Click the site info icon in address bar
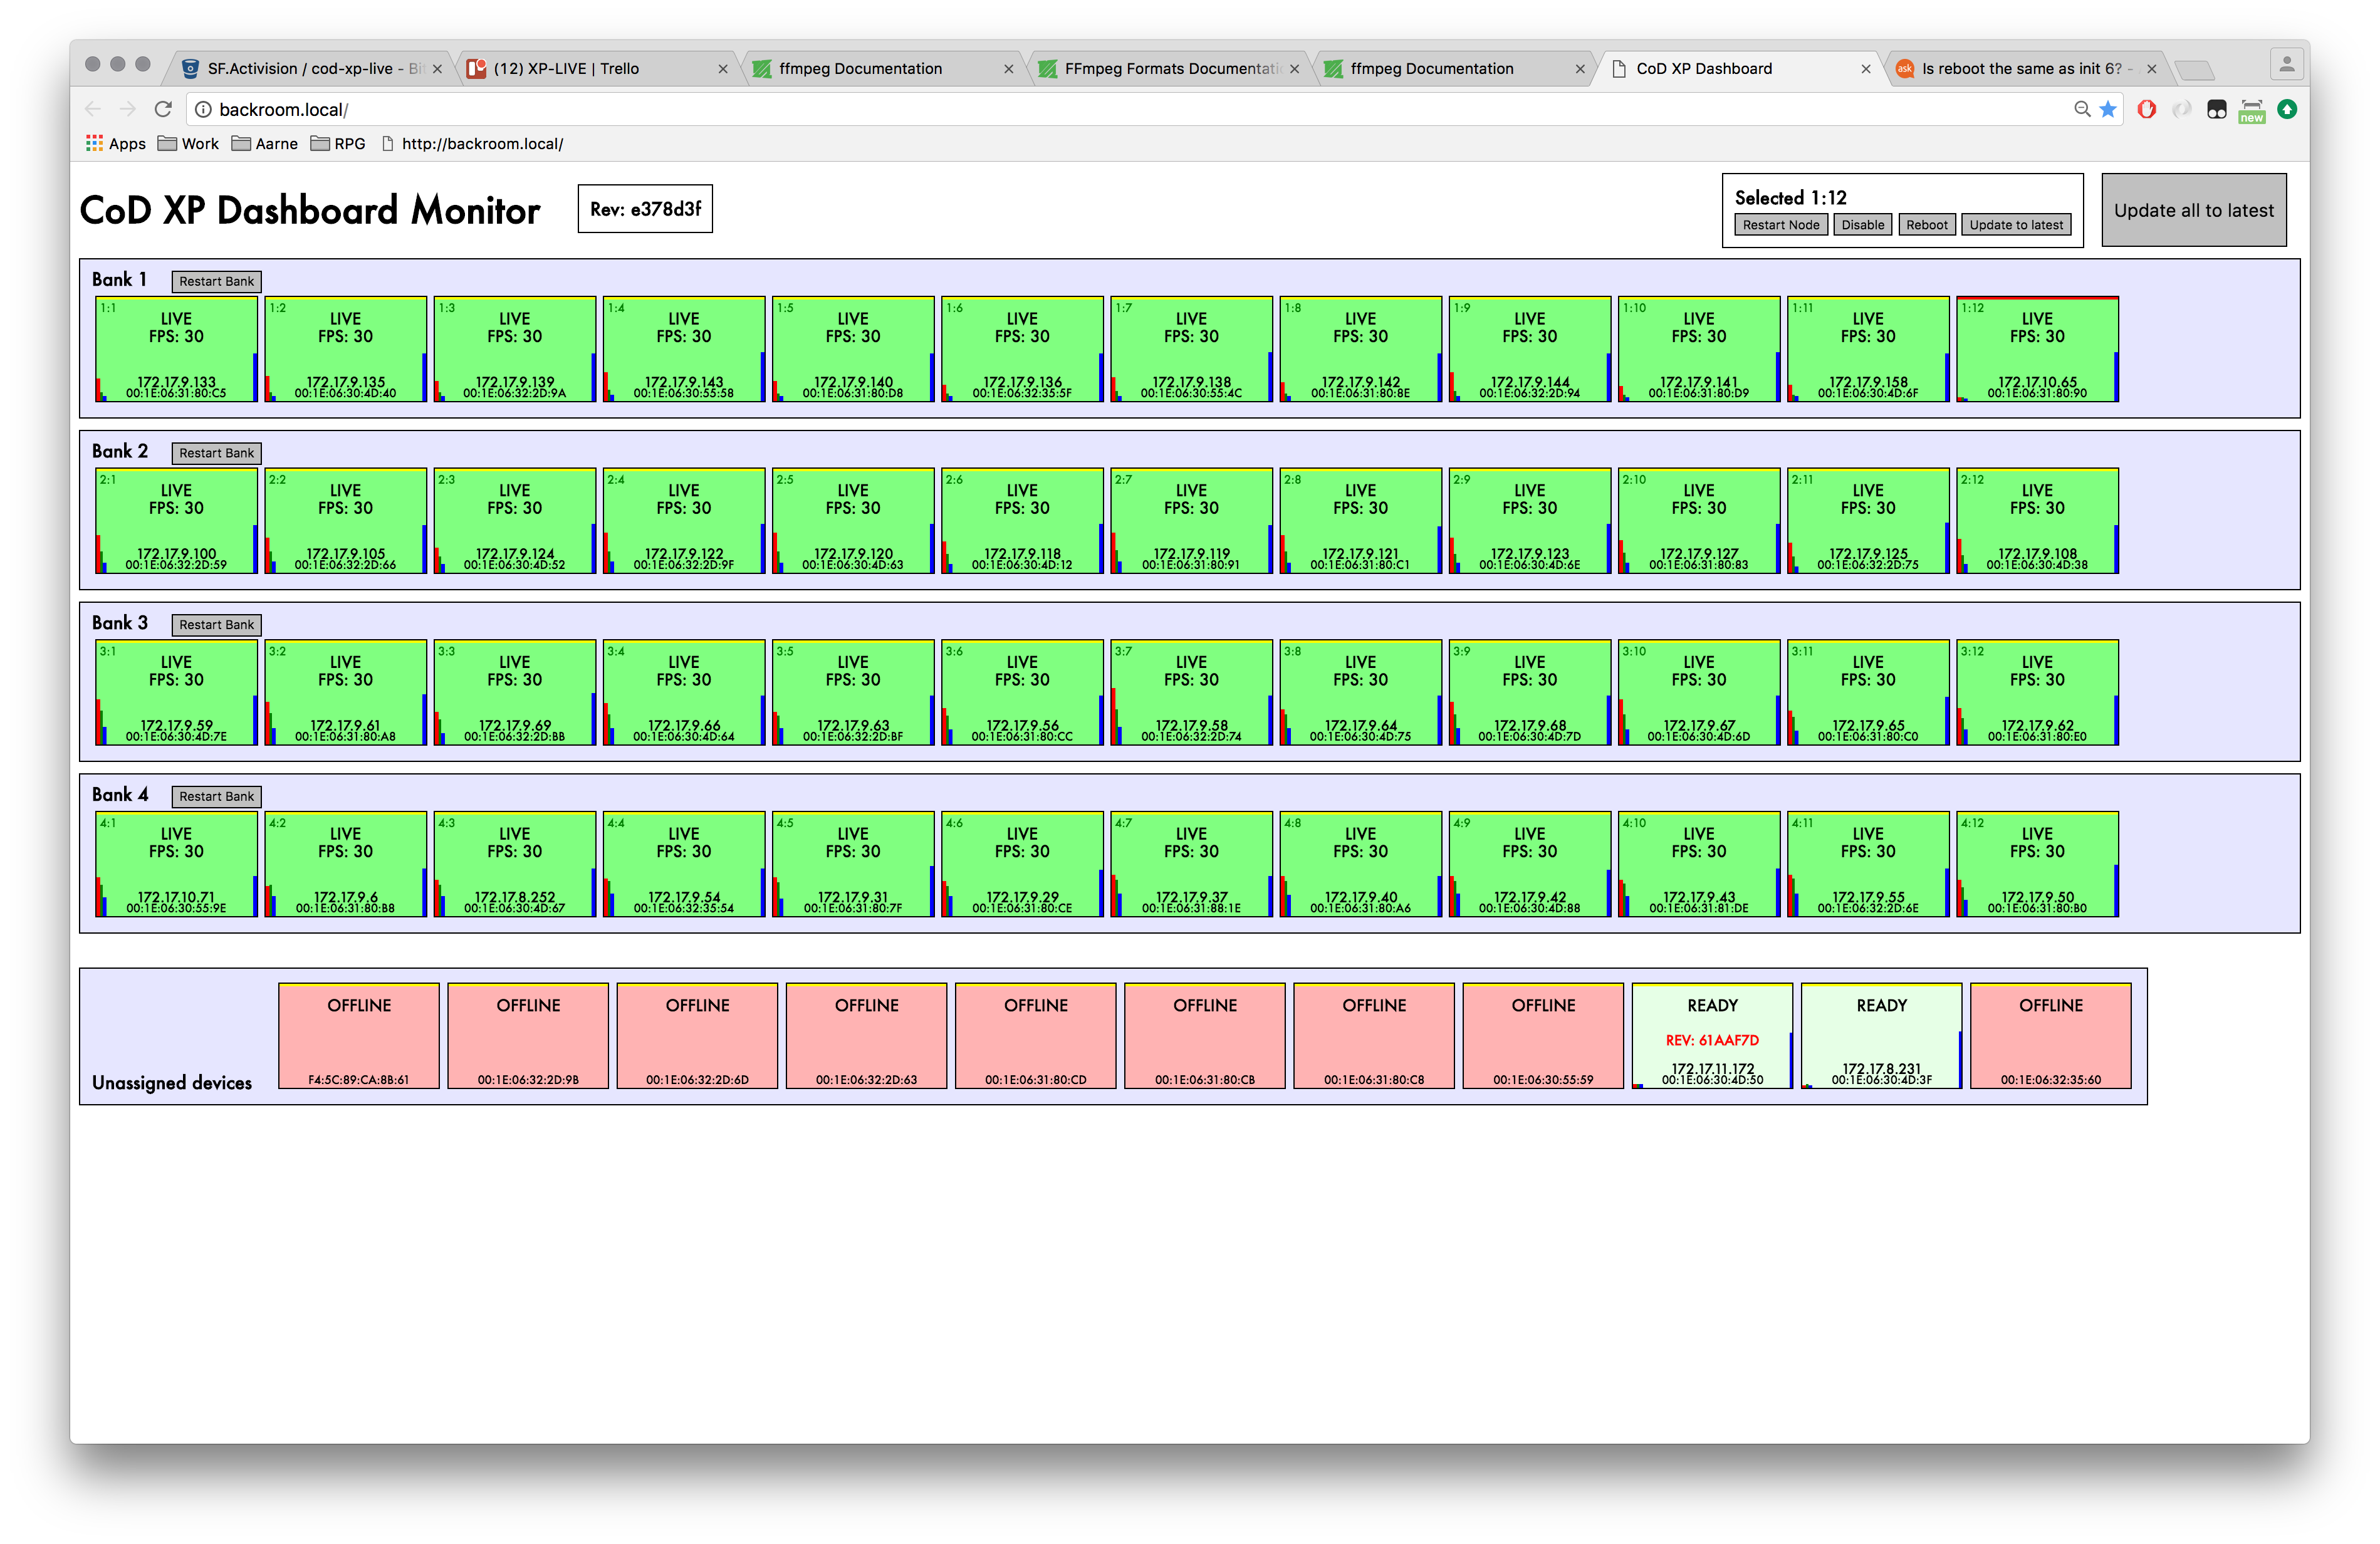 (x=203, y=109)
